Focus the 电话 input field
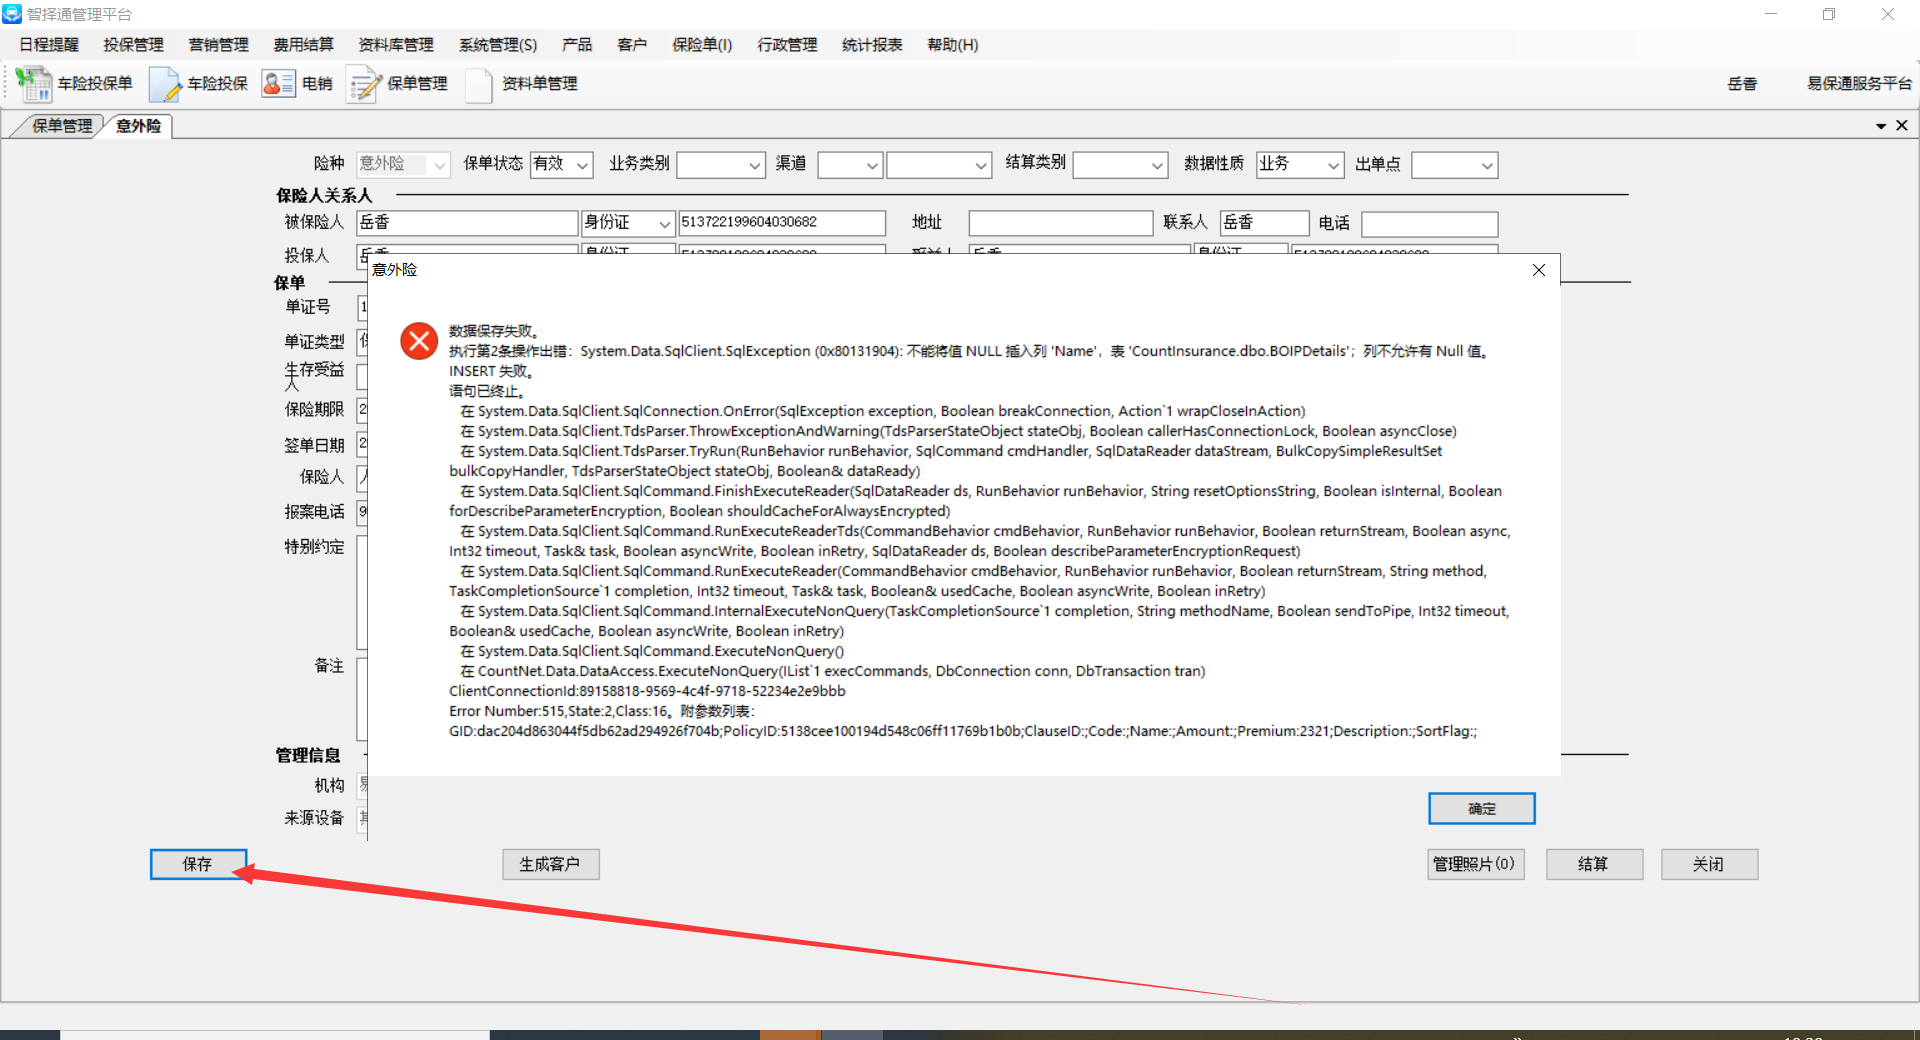The height and width of the screenshot is (1040, 1920). 1430,223
